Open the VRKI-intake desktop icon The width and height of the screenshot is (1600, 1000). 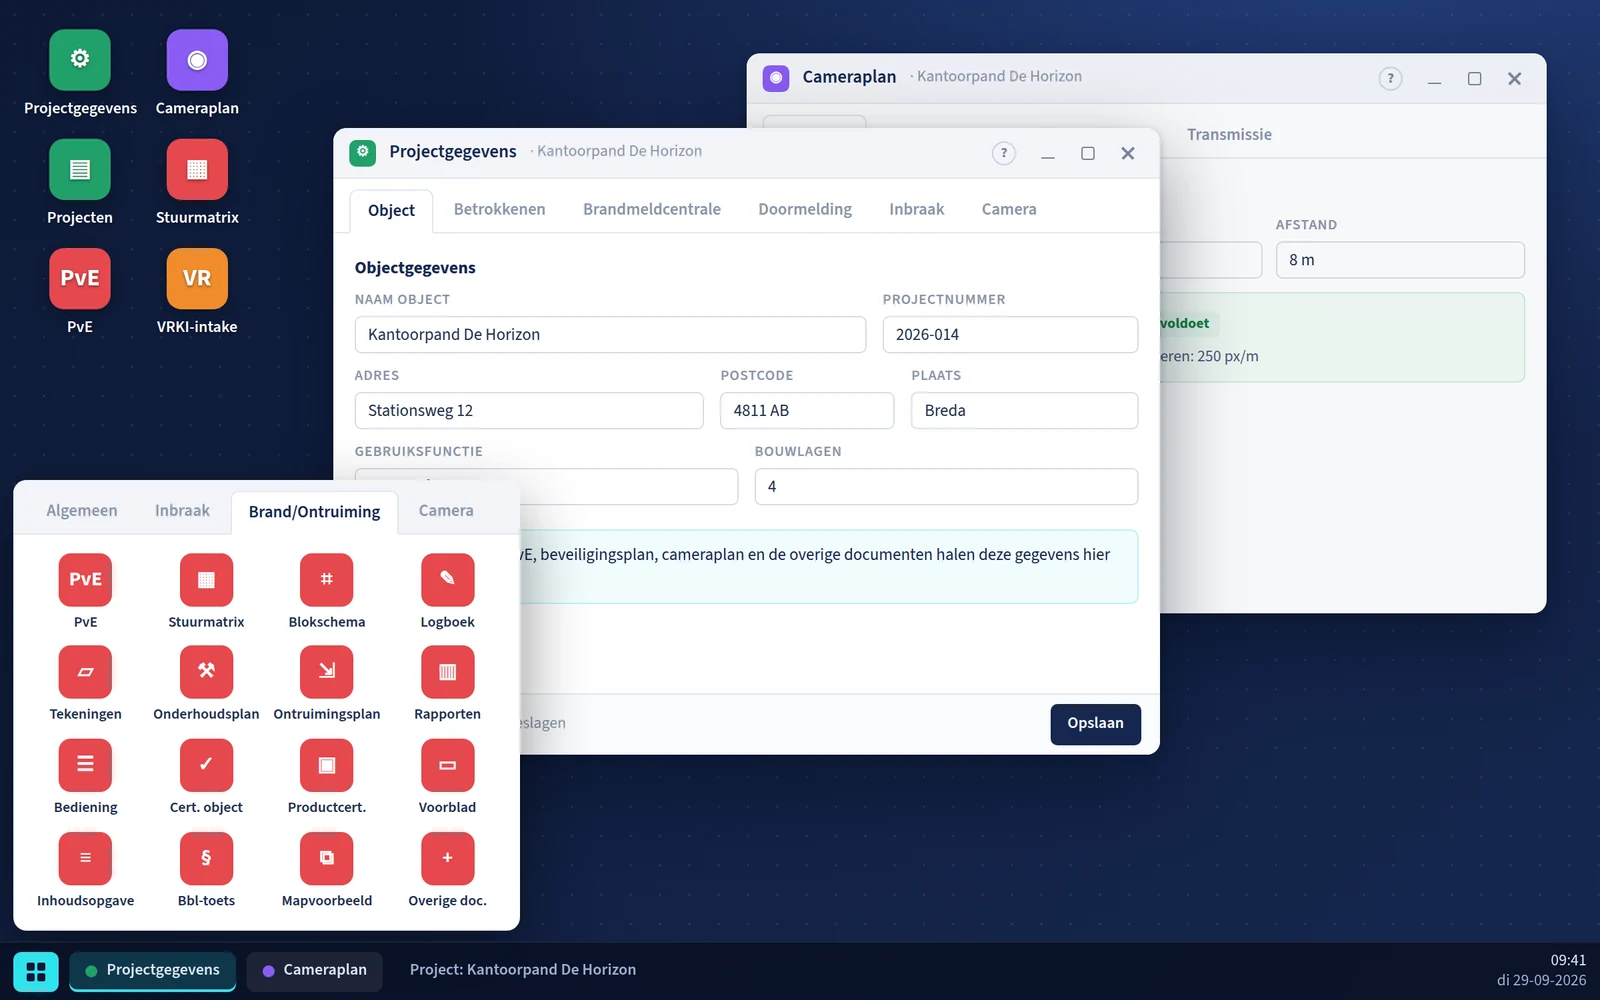pyautogui.click(x=197, y=291)
